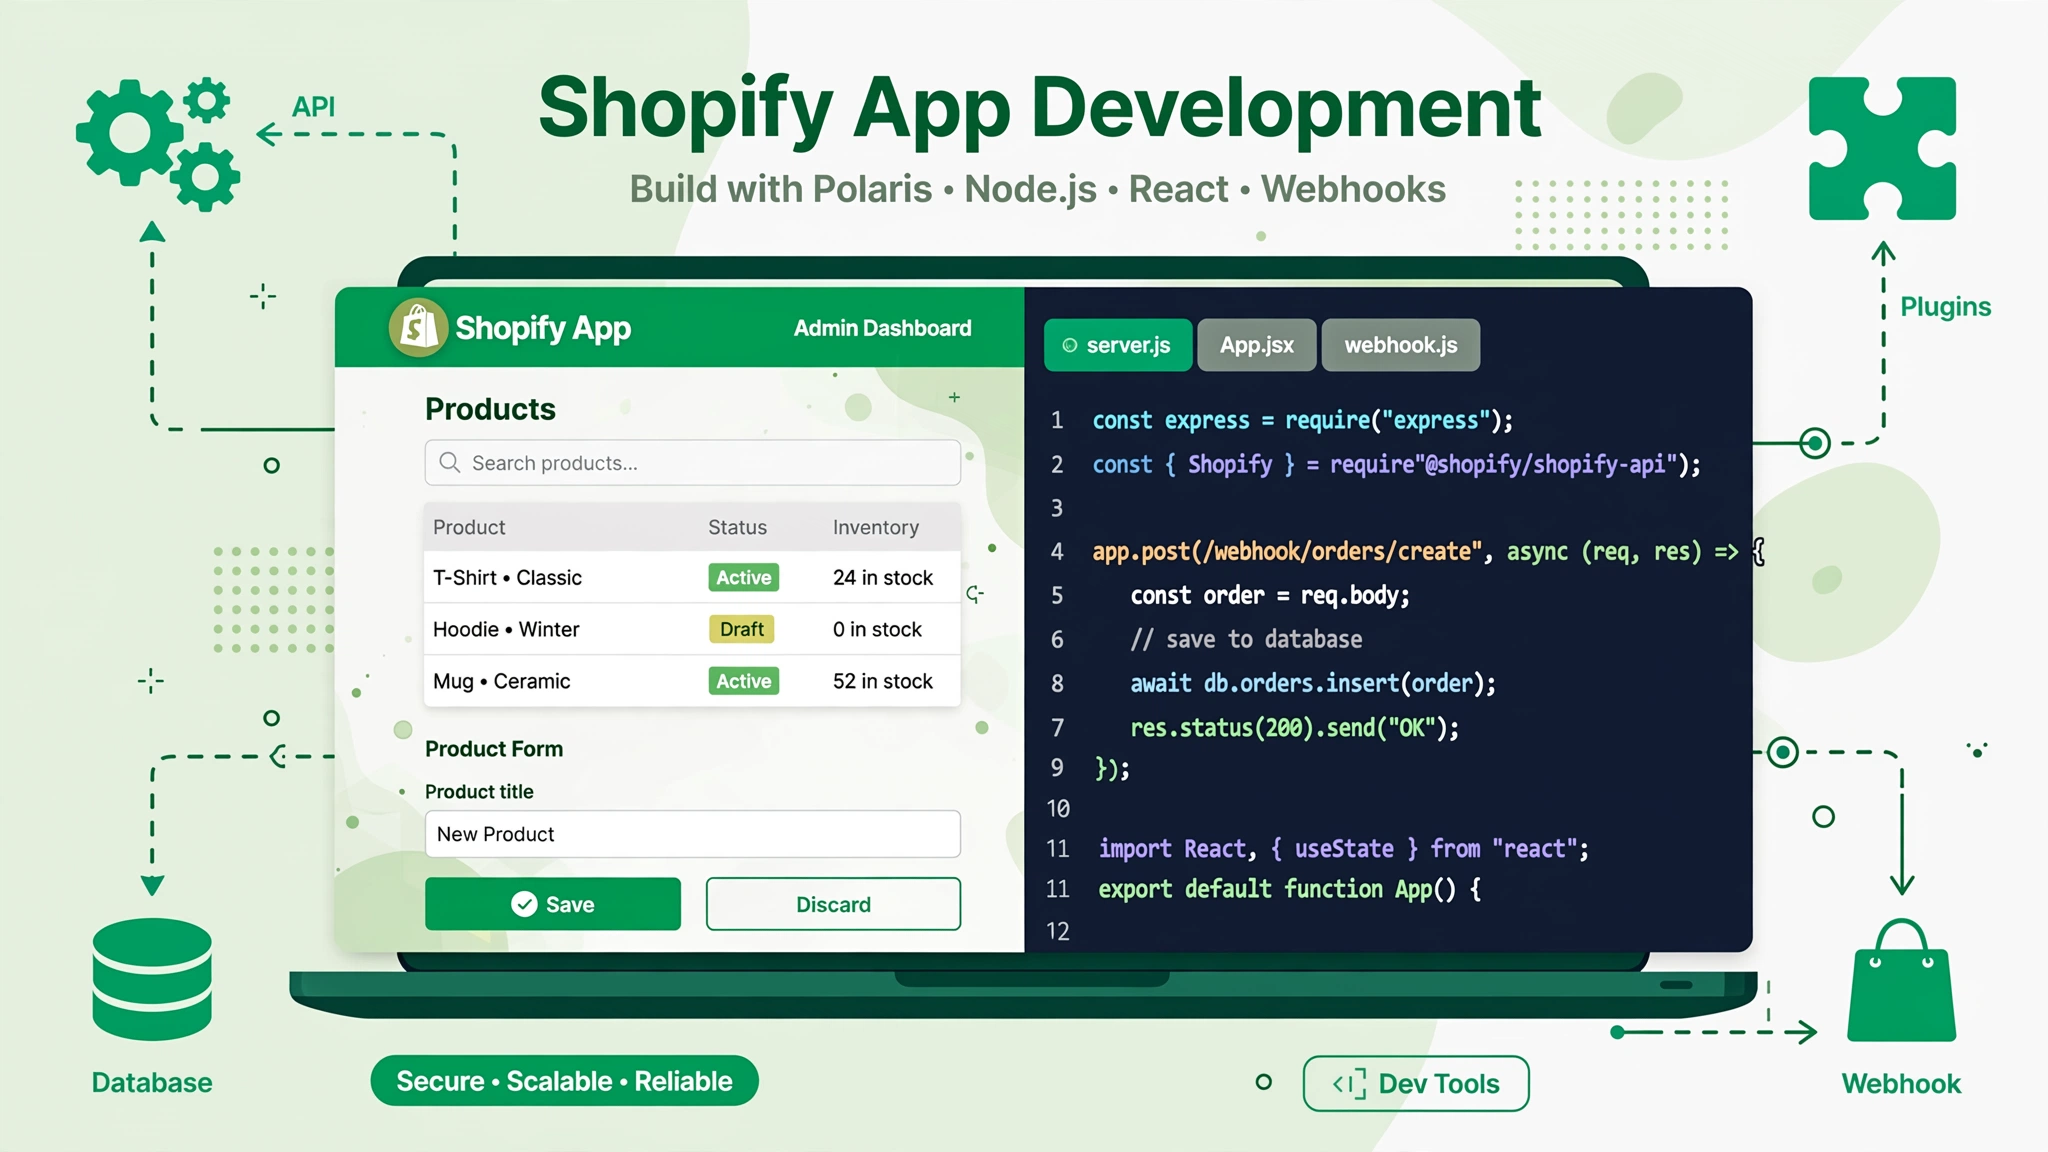Select the T-Shirt • Classic product row
The image size is (2048, 1152).
point(692,577)
